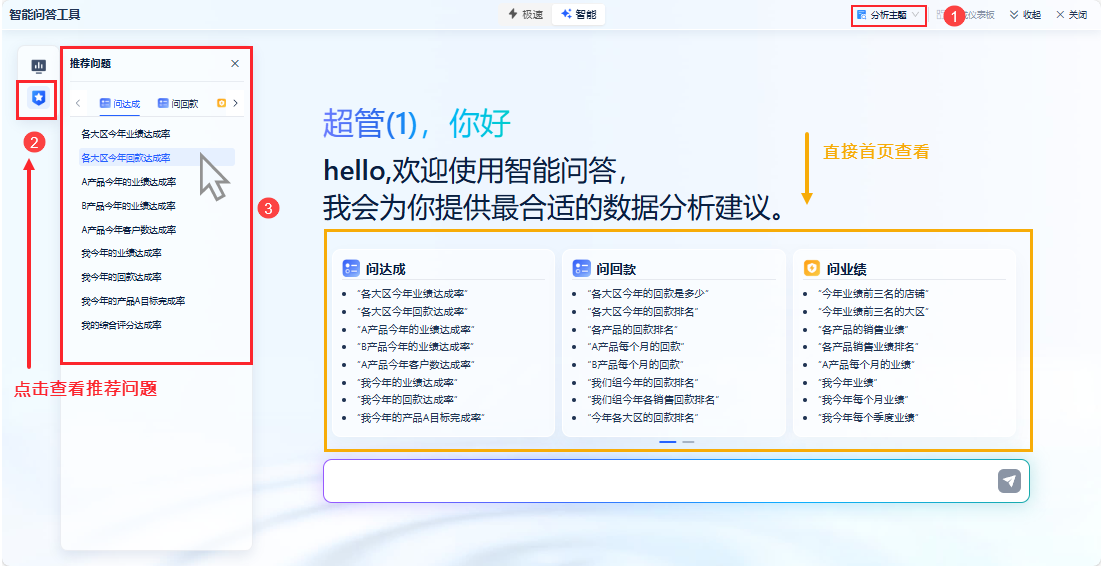Click "各大区今年的回款是多少" in 问回款 card

pyautogui.click(x=649, y=293)
